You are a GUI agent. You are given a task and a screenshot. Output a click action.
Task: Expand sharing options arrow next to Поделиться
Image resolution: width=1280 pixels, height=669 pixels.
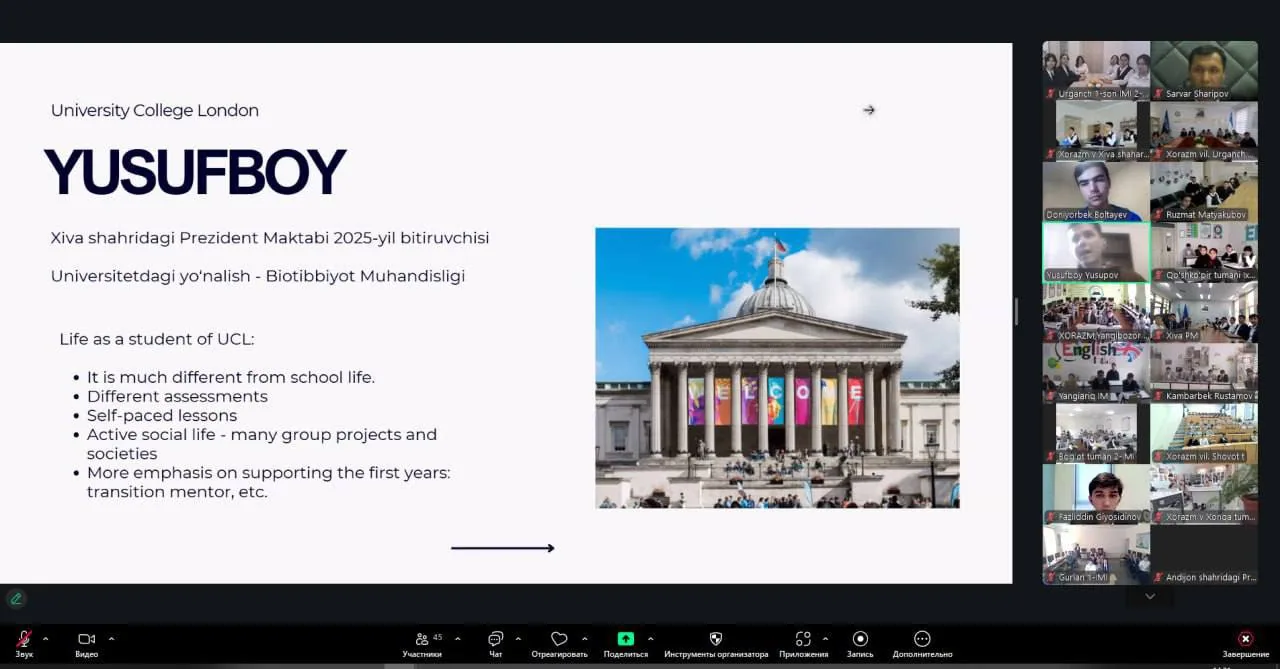click(x=651, y=638)
